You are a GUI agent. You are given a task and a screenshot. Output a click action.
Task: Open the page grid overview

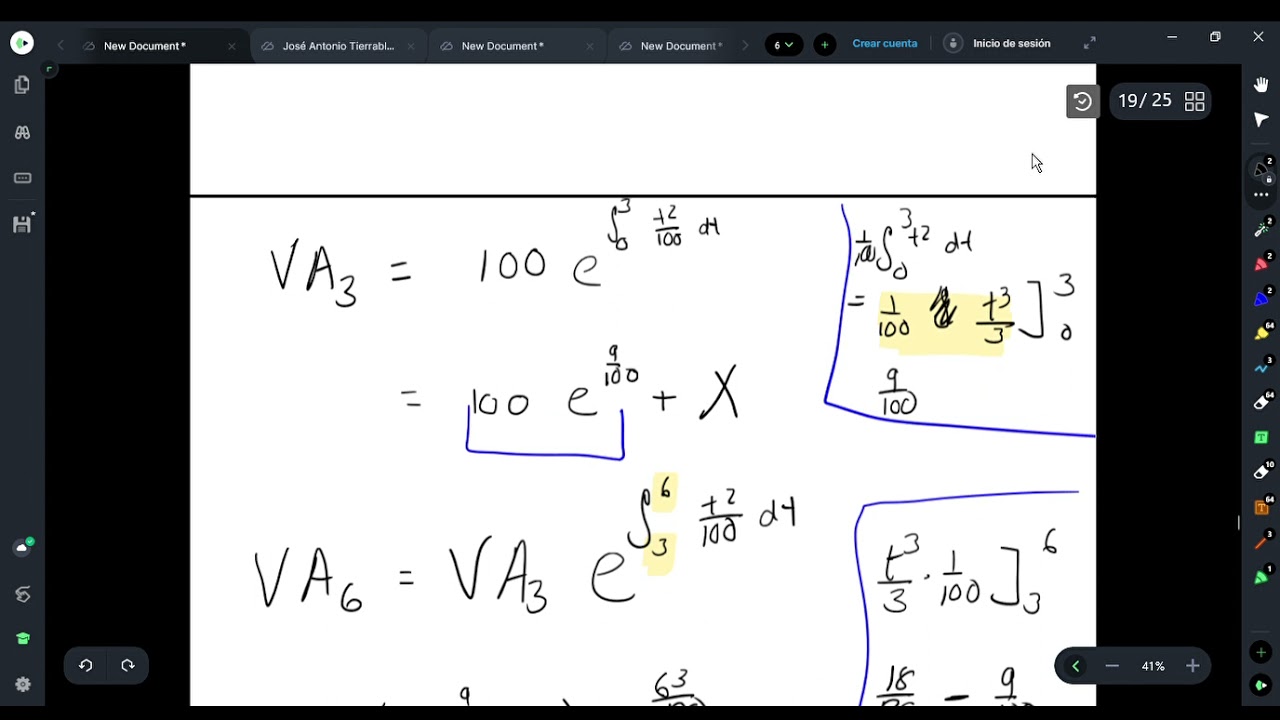click(1195, 101)
